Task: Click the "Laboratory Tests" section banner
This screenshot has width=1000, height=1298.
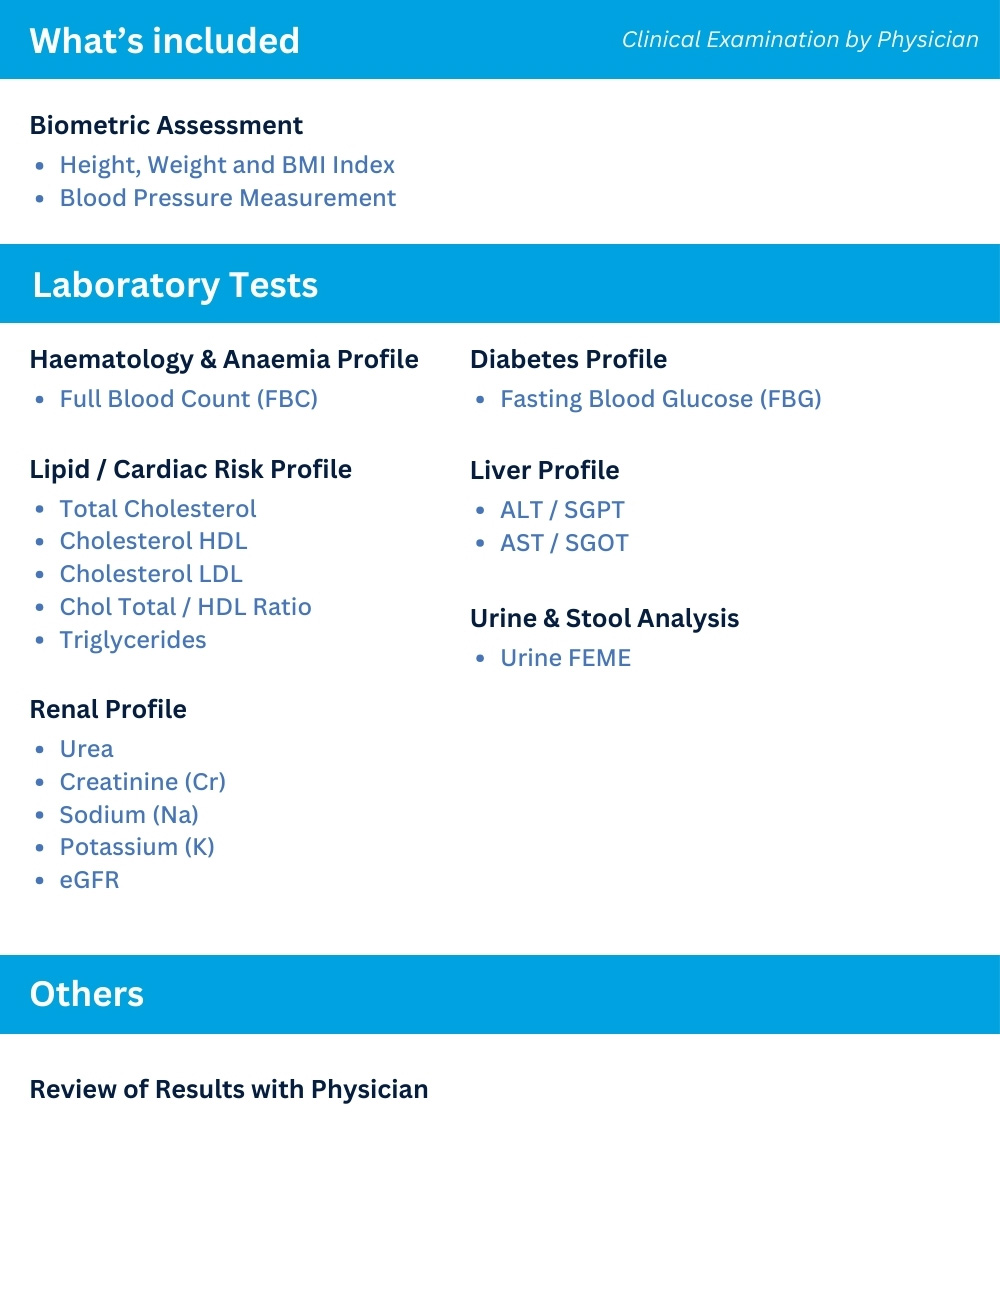Action: (175, 285)
